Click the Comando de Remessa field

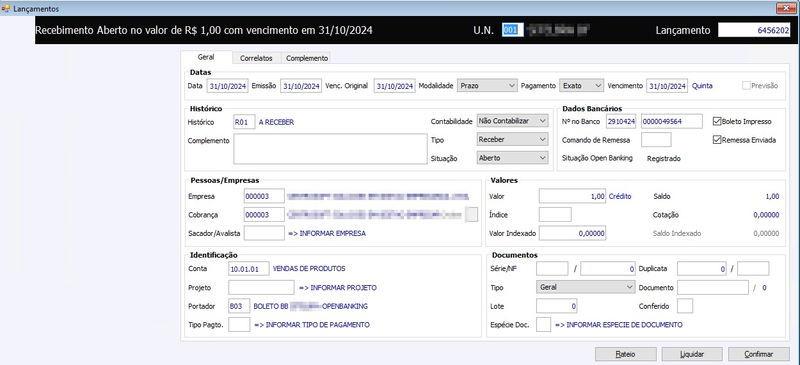pyautogui.click(x=656, y=139)
